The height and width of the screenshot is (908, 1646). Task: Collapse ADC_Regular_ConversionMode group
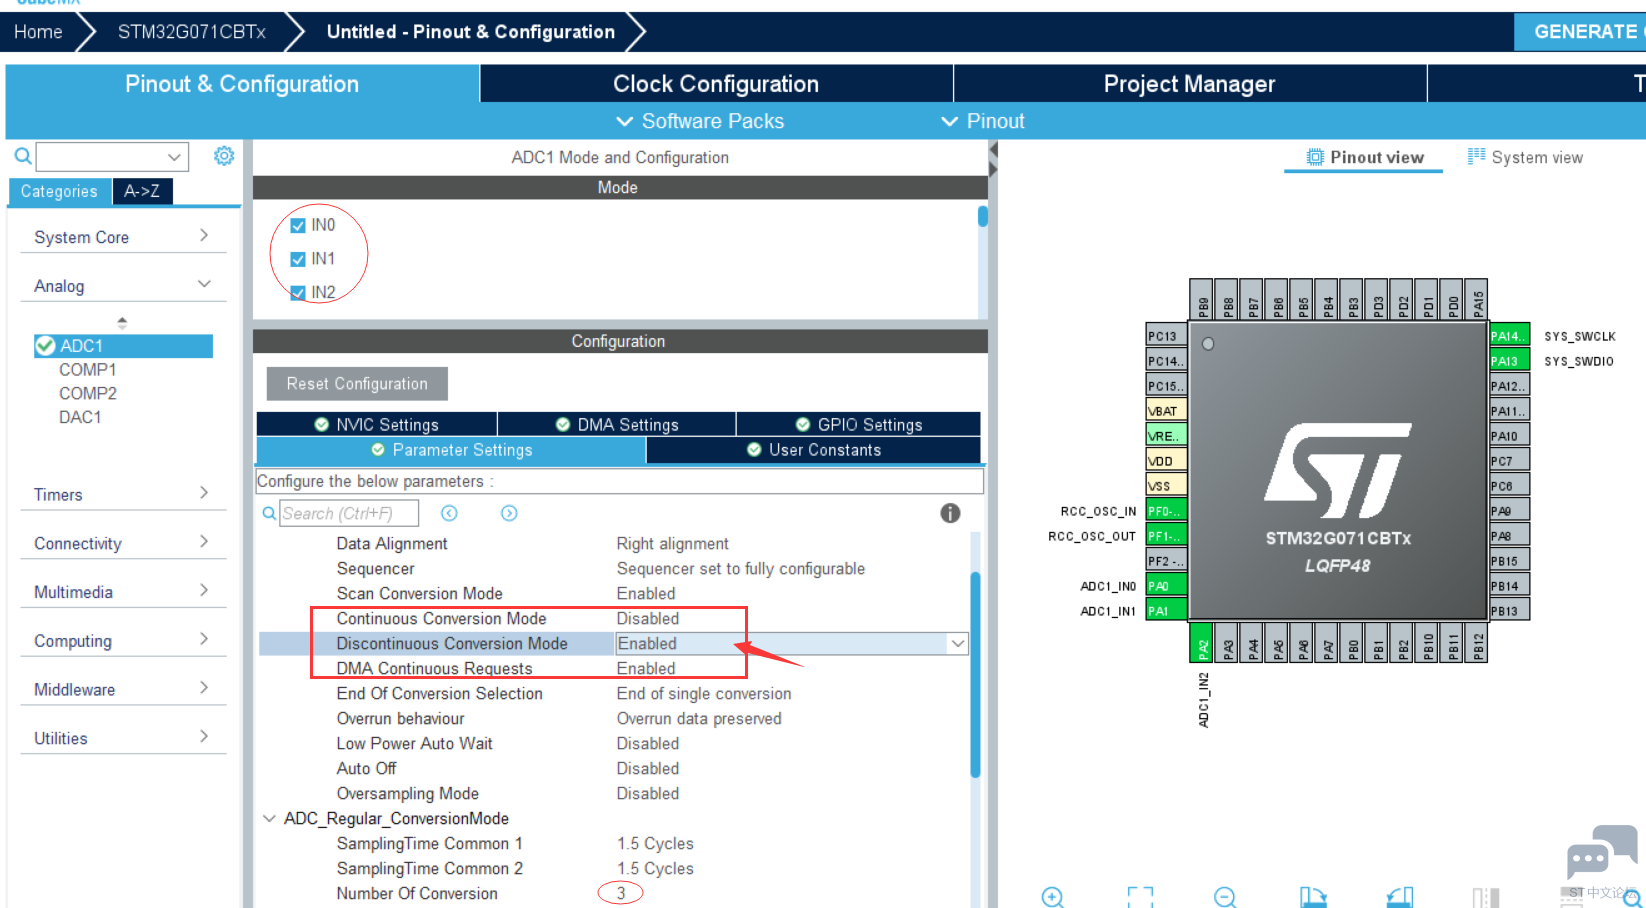[x=269, y=818]
